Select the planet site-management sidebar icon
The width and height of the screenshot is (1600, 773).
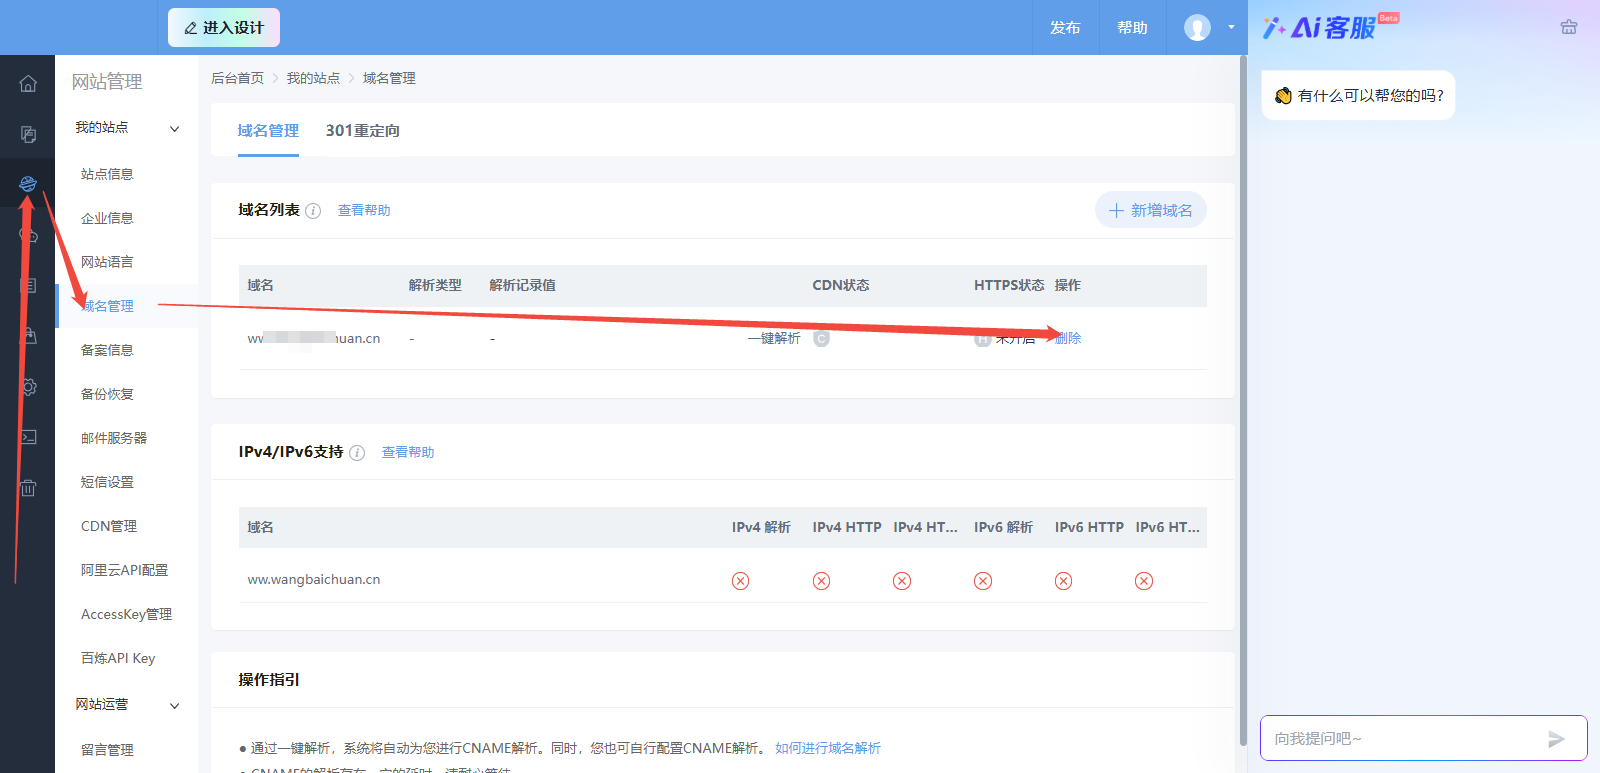[x=28, y=184]
